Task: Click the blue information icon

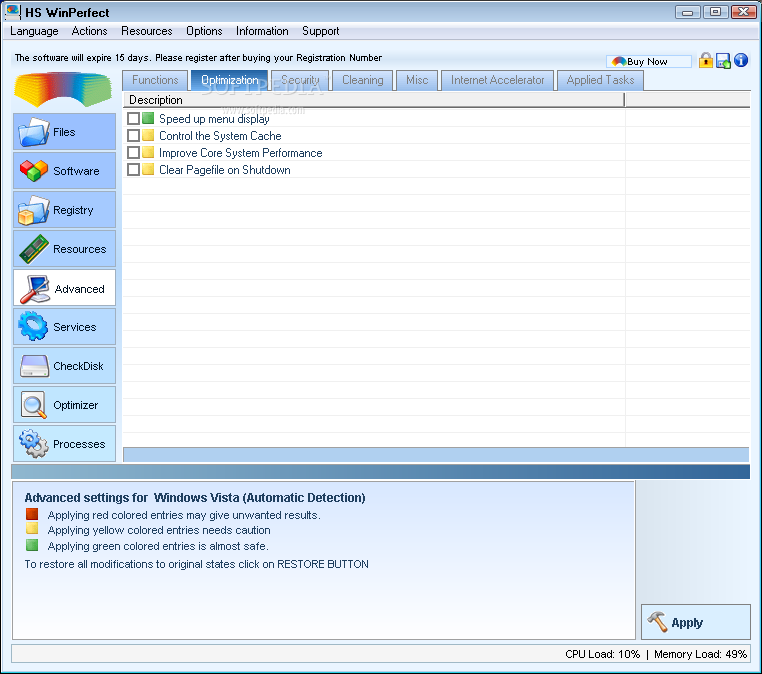Action: (741, 60)
